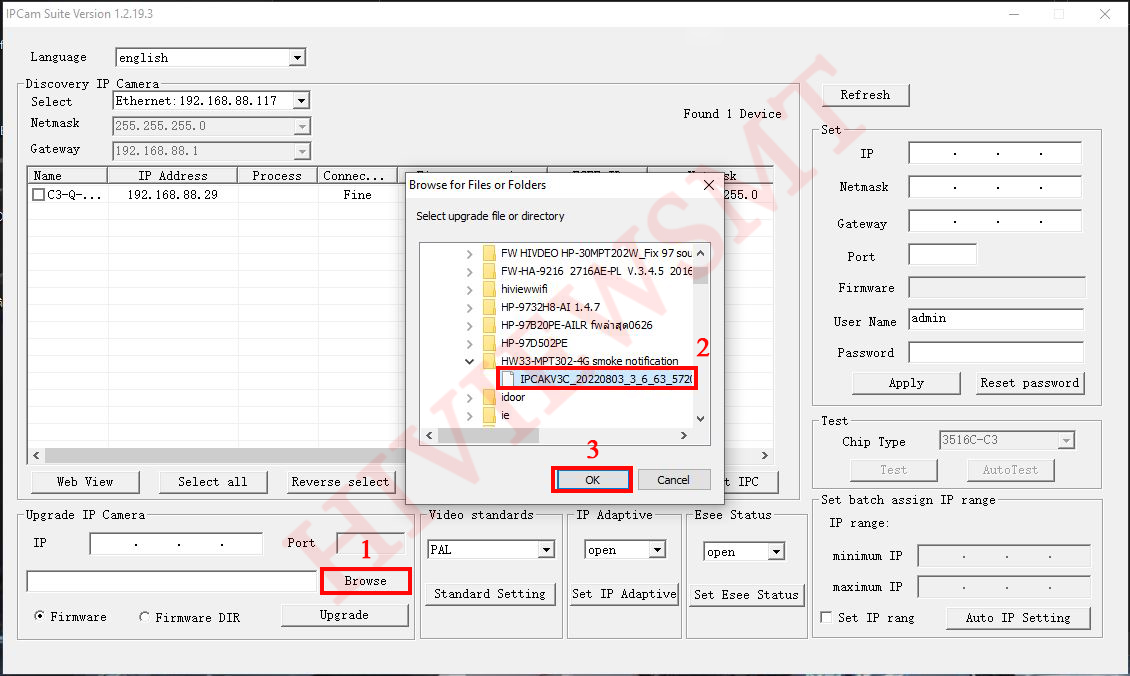Open the Language dropdown
The width and height of the screenshot is (1130, 676).
tap(296, 58)
